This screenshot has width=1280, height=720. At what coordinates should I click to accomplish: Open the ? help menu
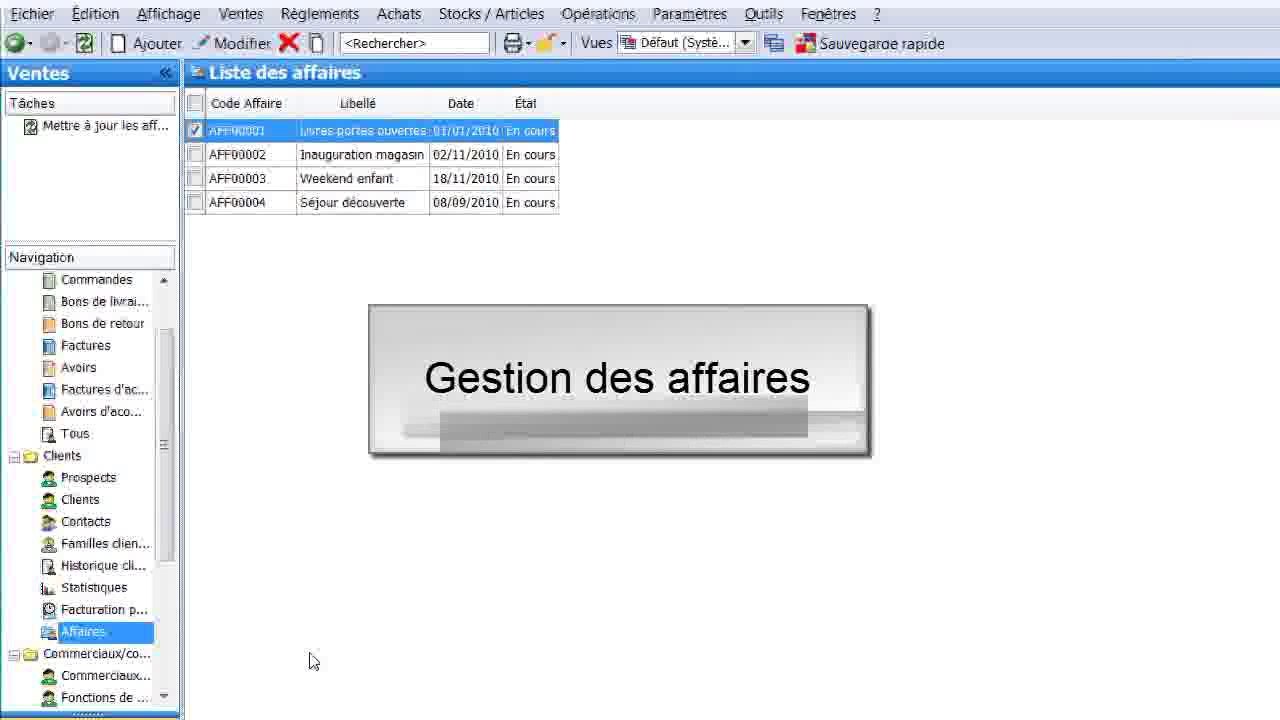(877, 14)
